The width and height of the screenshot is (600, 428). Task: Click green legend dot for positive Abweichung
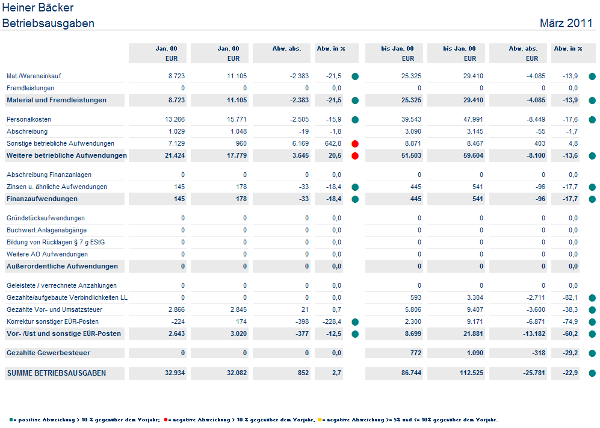point(11,420)
